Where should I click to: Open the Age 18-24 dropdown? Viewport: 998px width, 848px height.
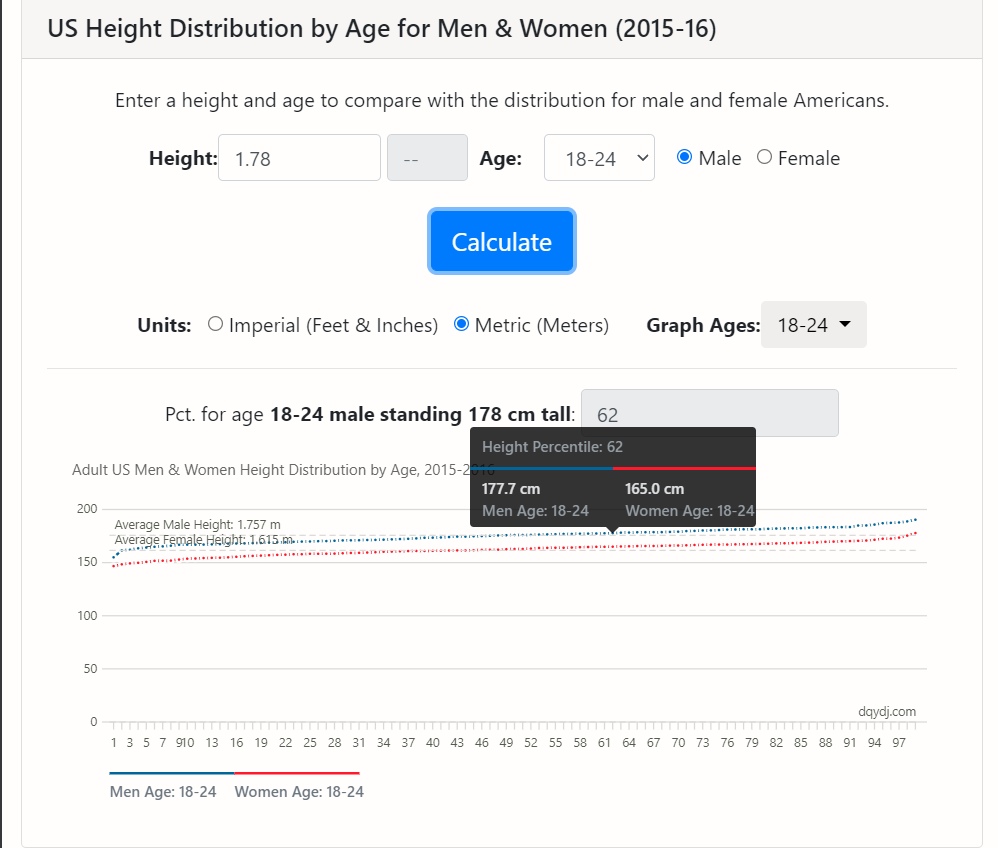pyautogui.click(x=599, y=158)
